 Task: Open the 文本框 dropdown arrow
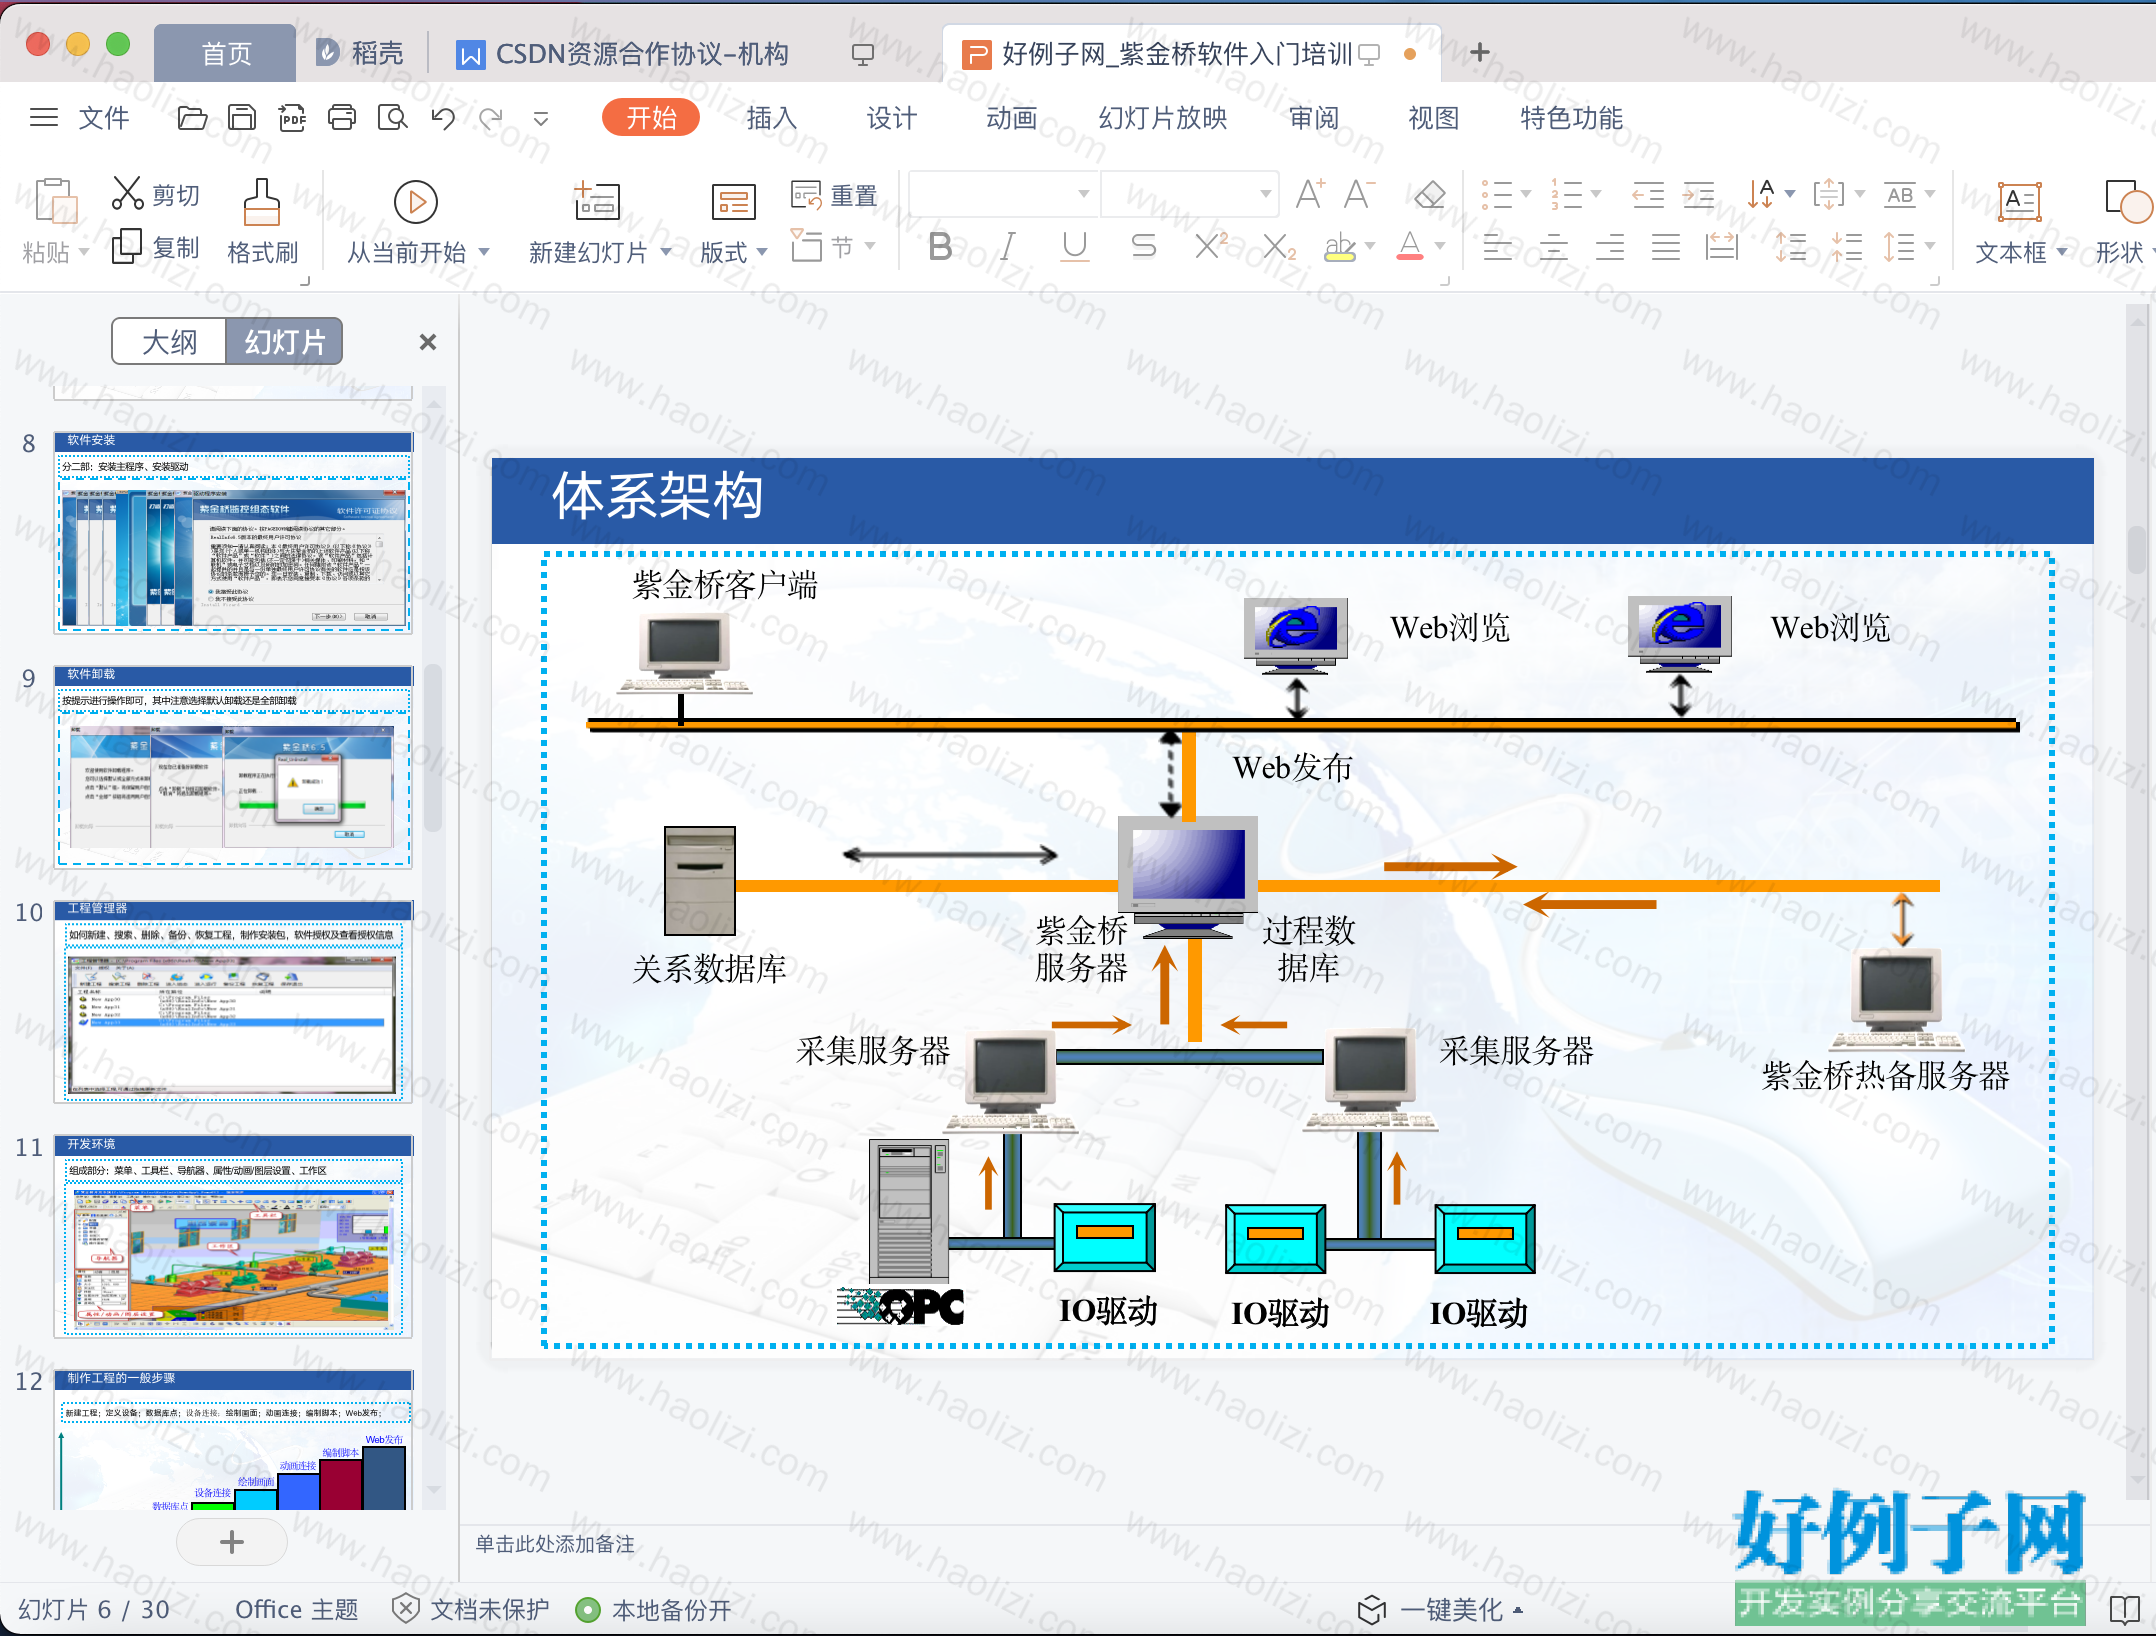[2062, 252]
